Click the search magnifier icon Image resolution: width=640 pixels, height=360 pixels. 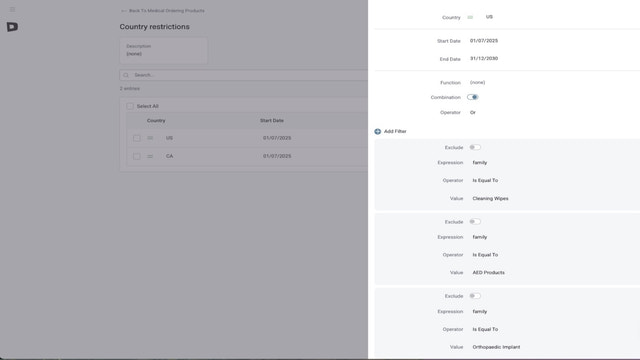126,75
